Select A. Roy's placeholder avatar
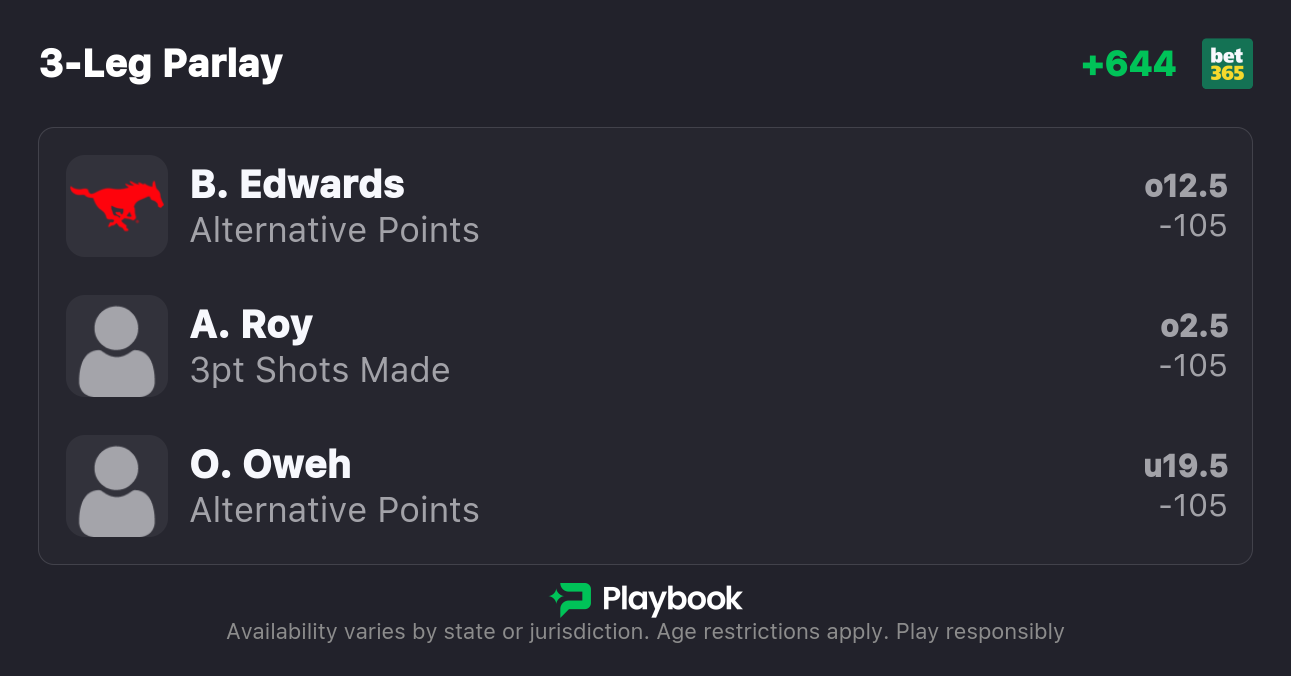 click(x=116, y=346)
